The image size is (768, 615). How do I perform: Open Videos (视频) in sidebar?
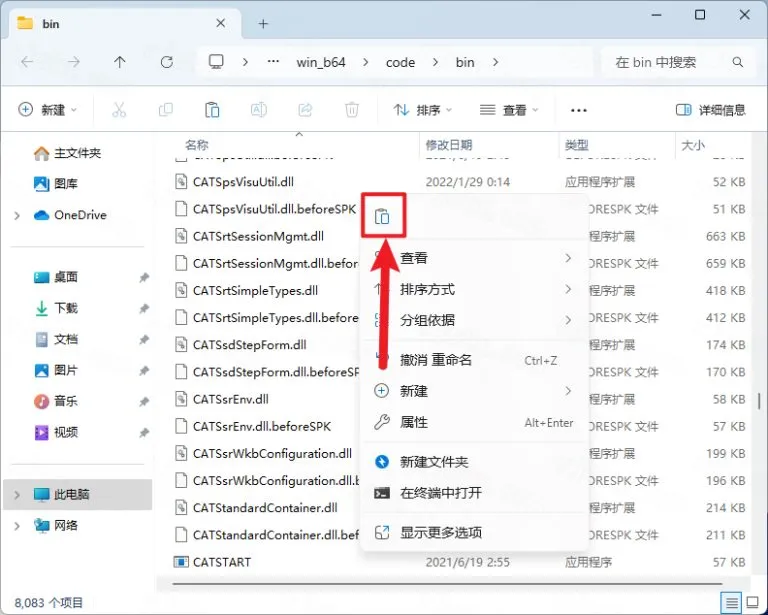pos(56,432)
